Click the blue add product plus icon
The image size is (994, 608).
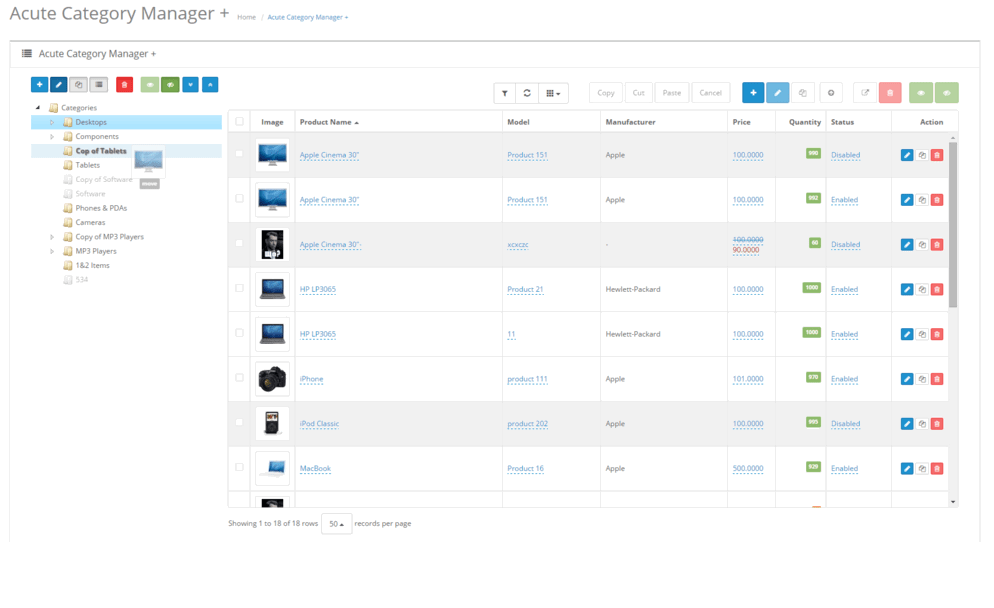[753, 93]
